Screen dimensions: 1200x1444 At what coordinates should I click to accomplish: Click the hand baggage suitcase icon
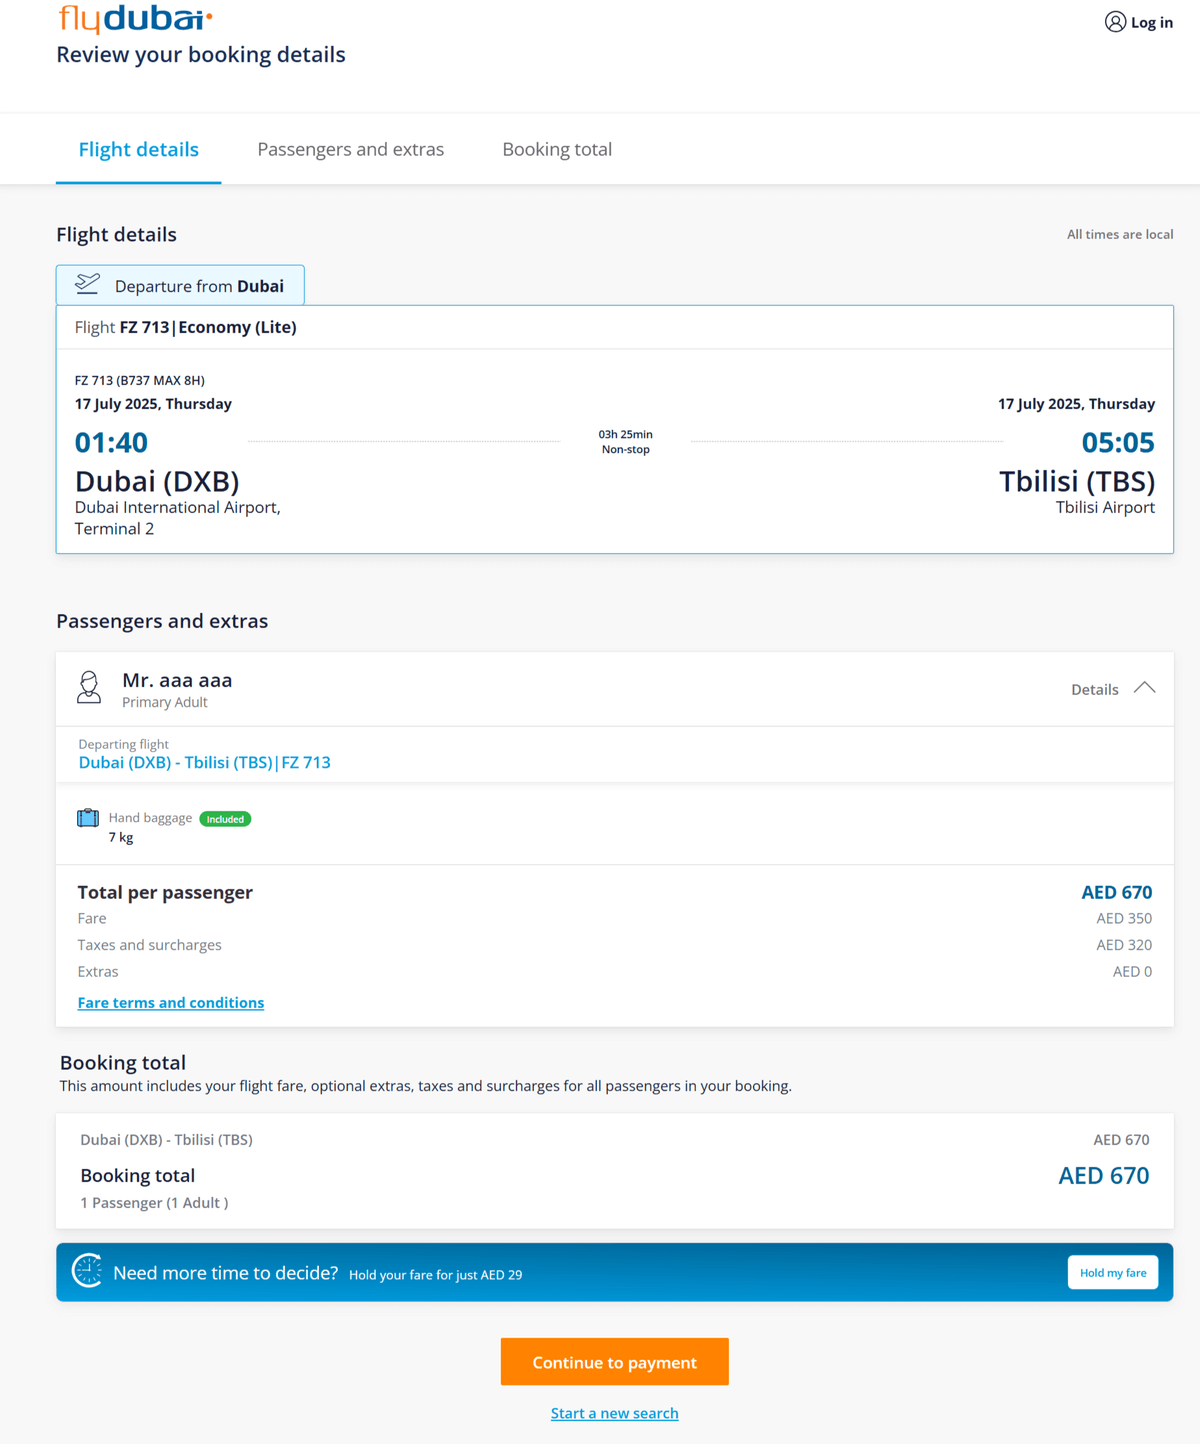(88, 818)
